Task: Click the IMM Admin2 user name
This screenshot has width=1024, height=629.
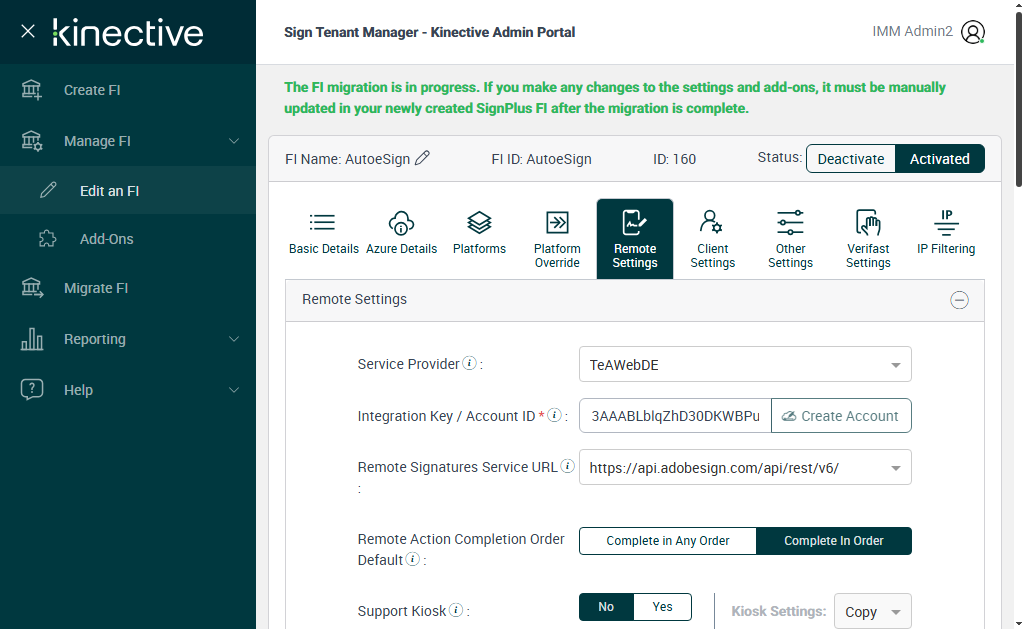Action: pos(912,31)
